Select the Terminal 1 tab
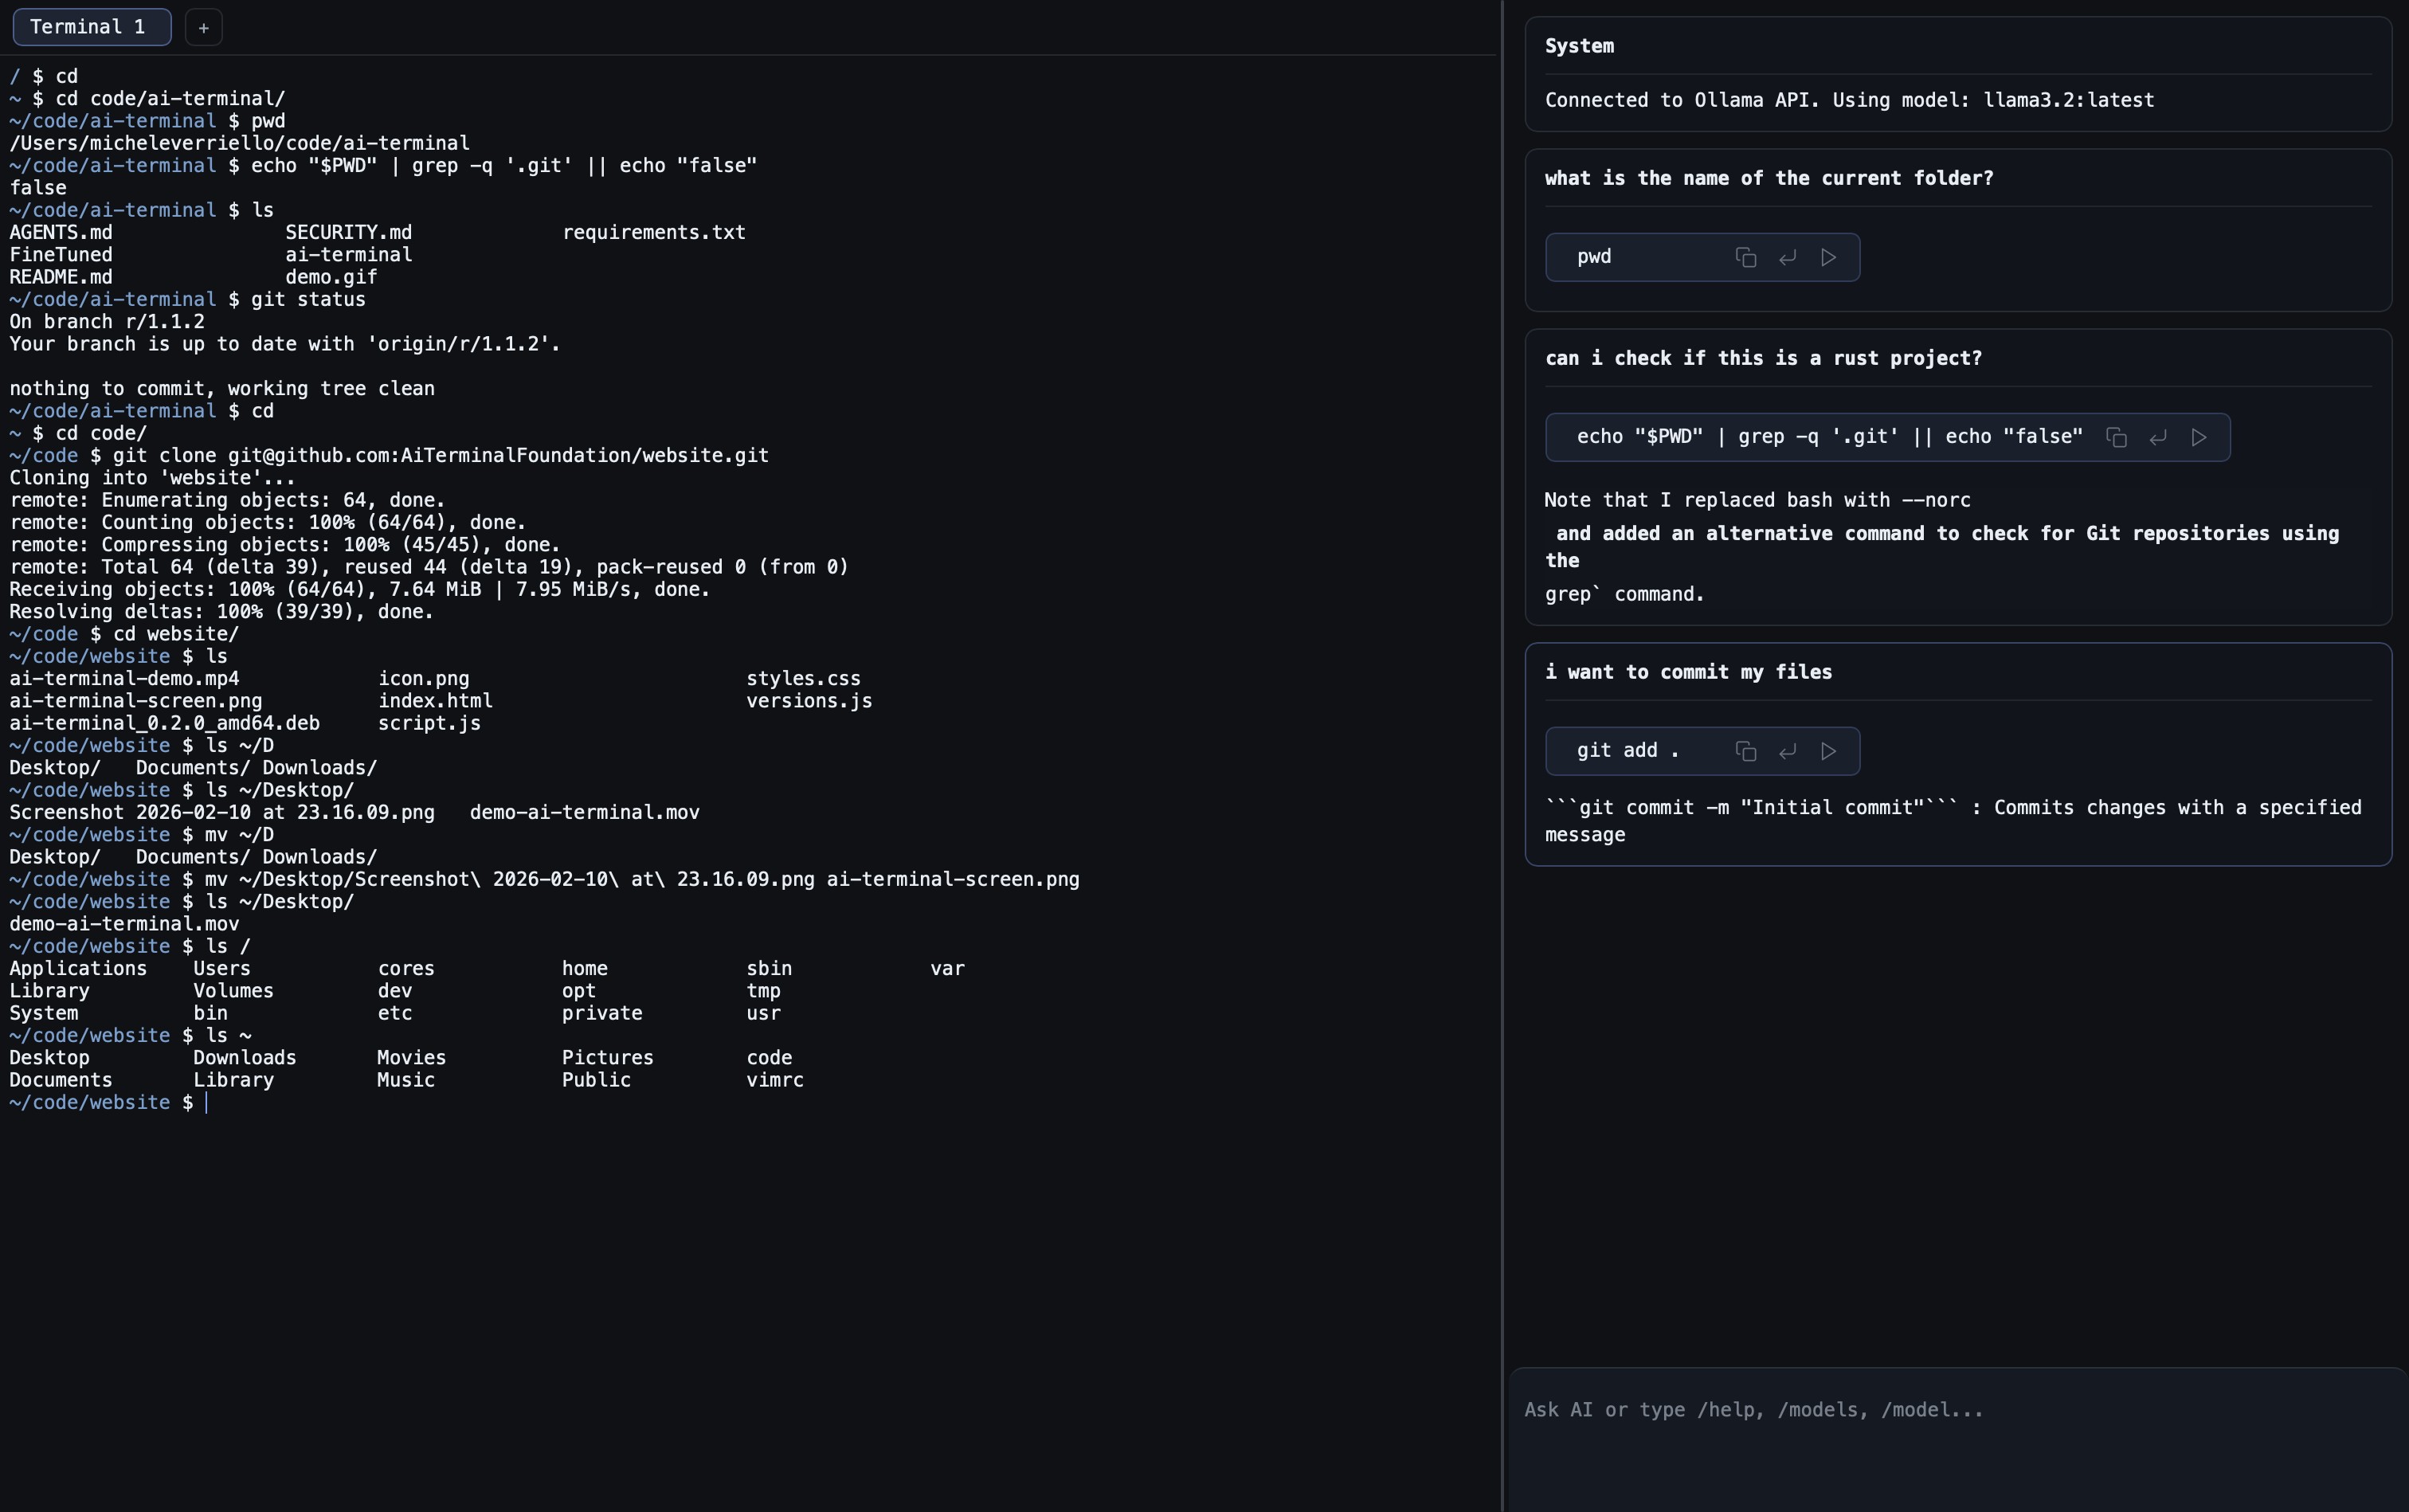Image resolution: width=2409 pixels, height=1512 pixels. click(91, 27)
